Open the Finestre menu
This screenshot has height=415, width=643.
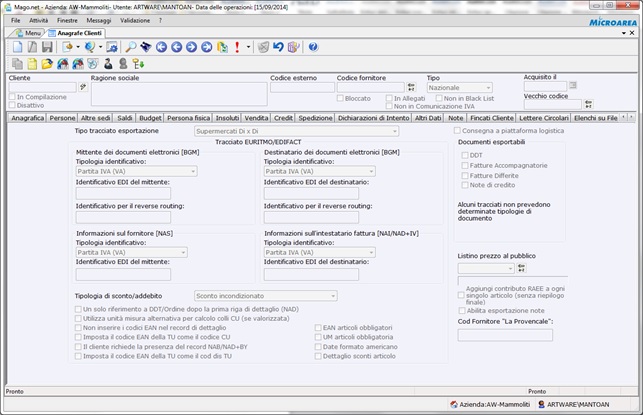pyautogui.click(x=67, y=20)
